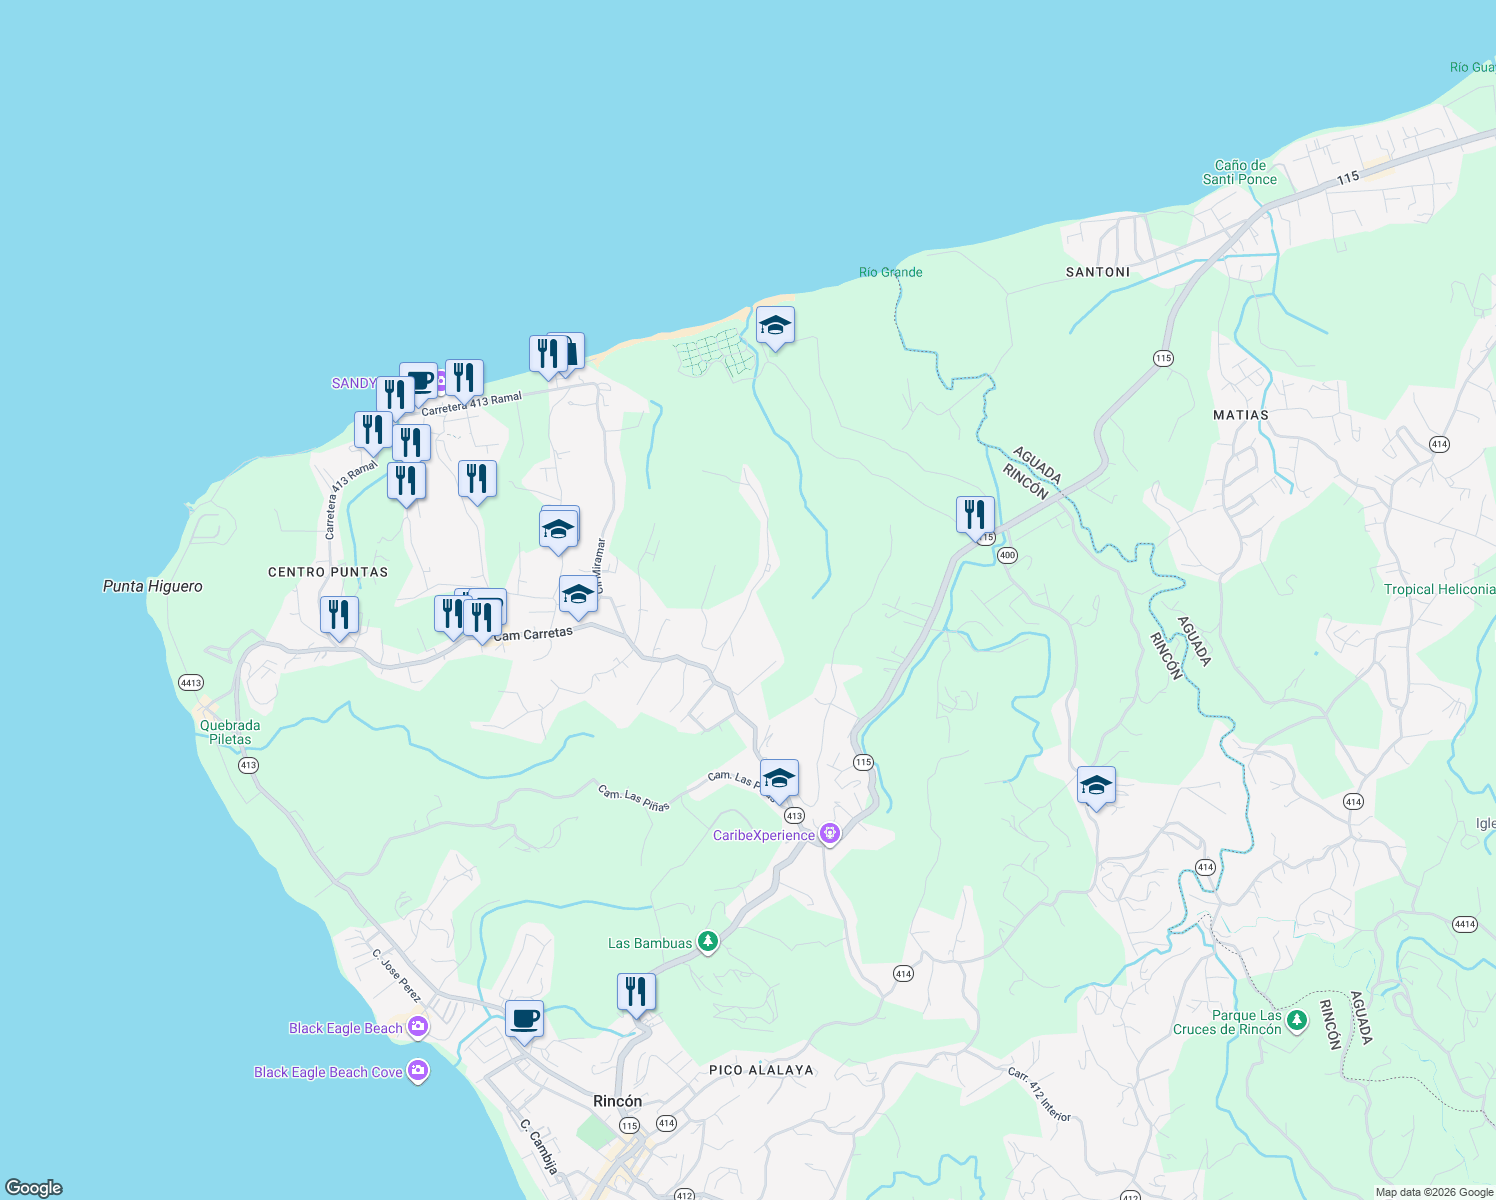Open the school marker near Río Grande beach
This screenshot has height=1200, width=1496.
point(775,326)
